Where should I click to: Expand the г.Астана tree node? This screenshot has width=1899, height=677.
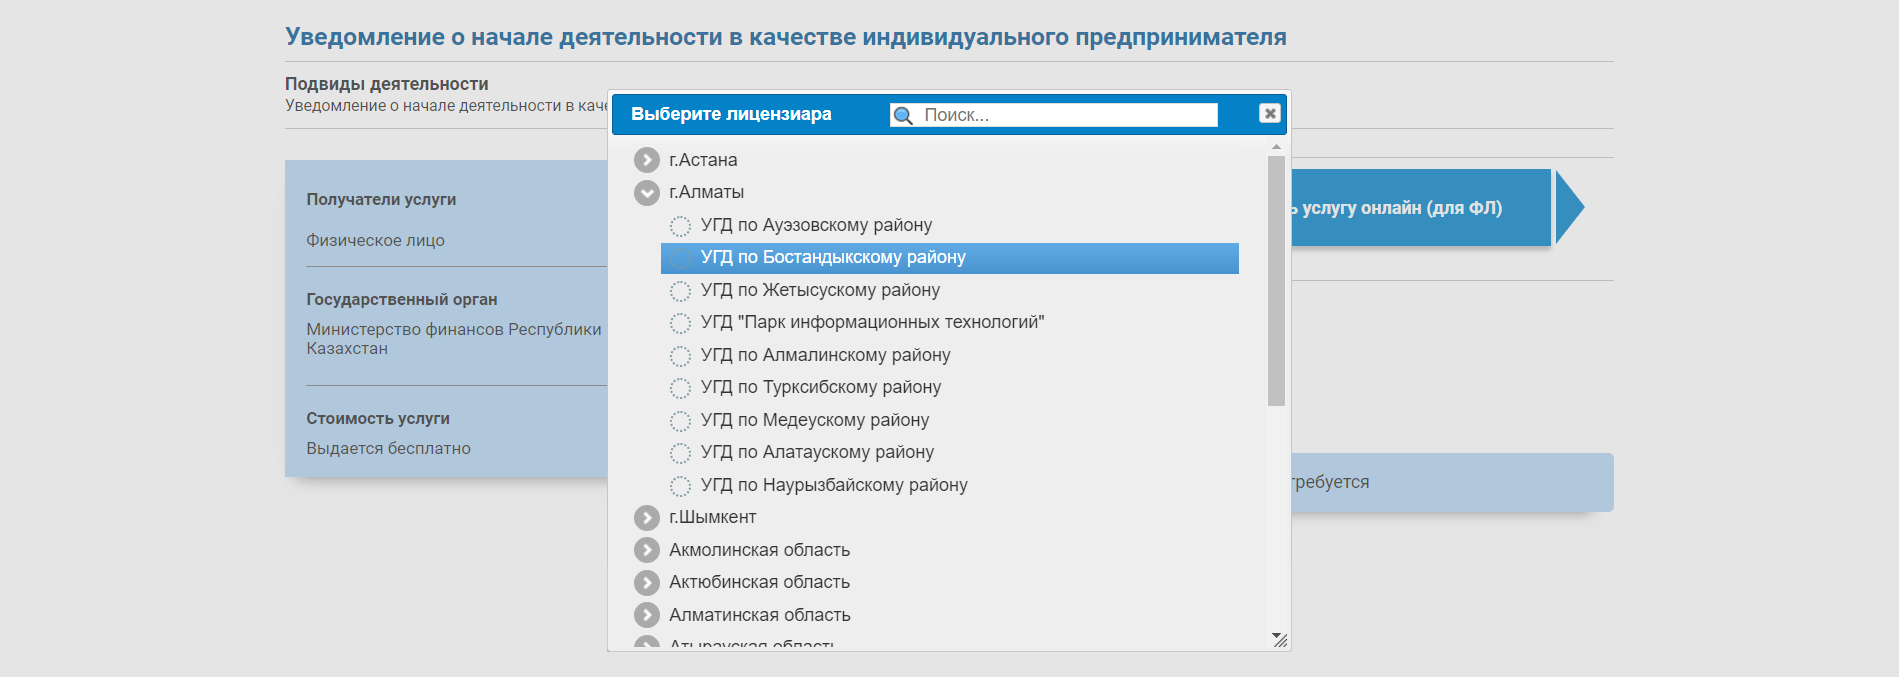647,160
